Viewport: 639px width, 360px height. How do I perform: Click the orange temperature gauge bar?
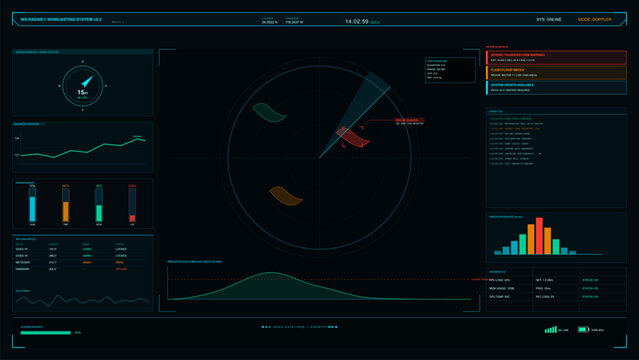(x=66, y=205)
